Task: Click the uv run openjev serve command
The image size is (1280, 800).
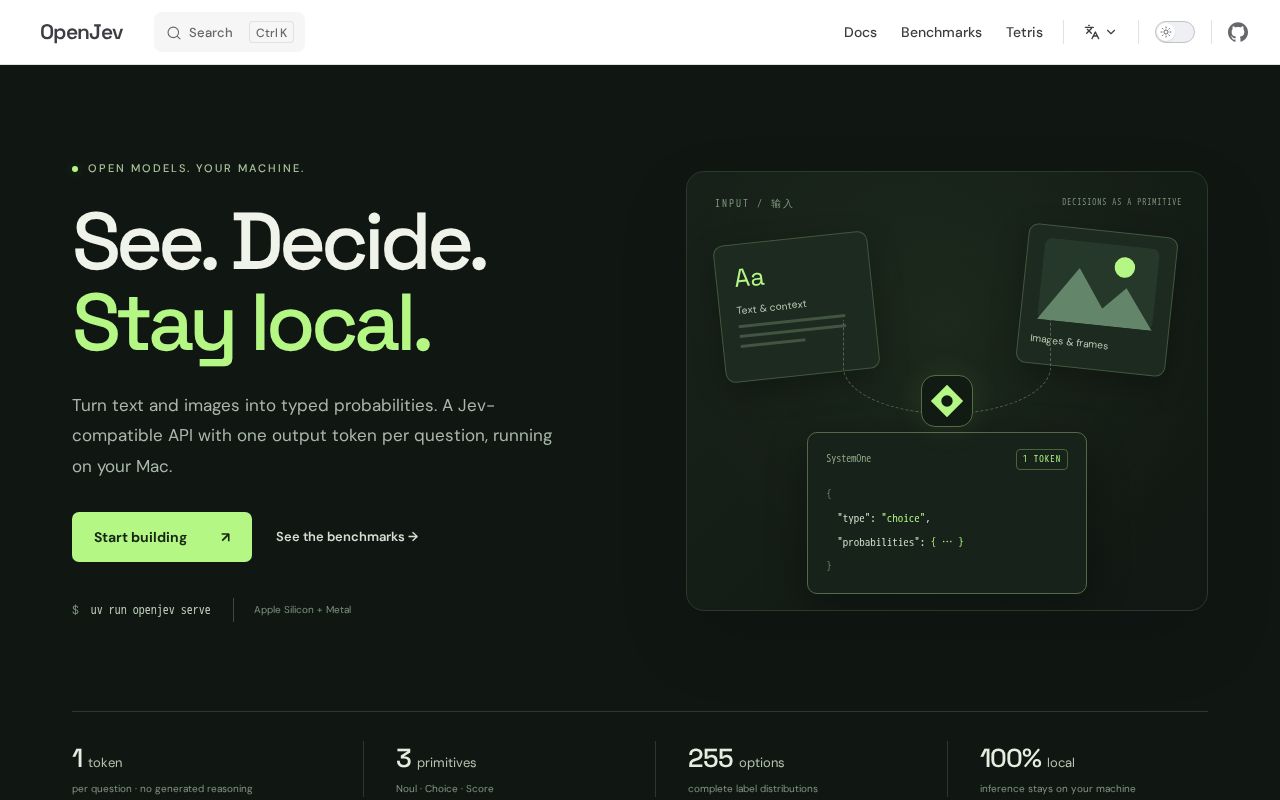Action: pos(150,610)
